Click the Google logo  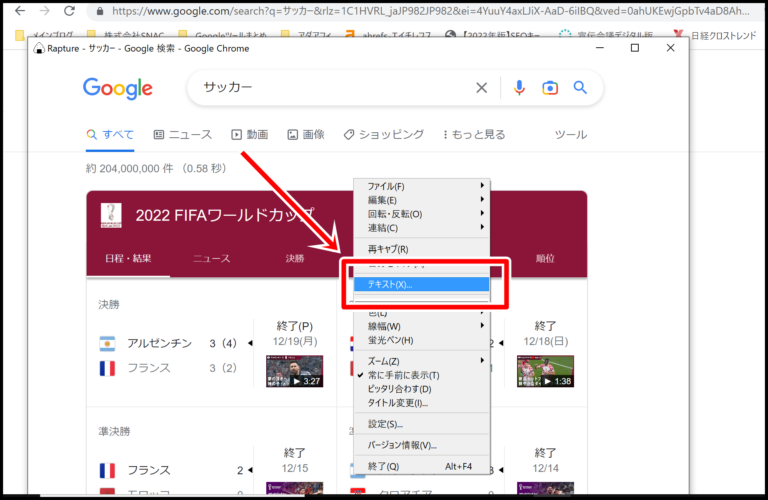point(118,88)
